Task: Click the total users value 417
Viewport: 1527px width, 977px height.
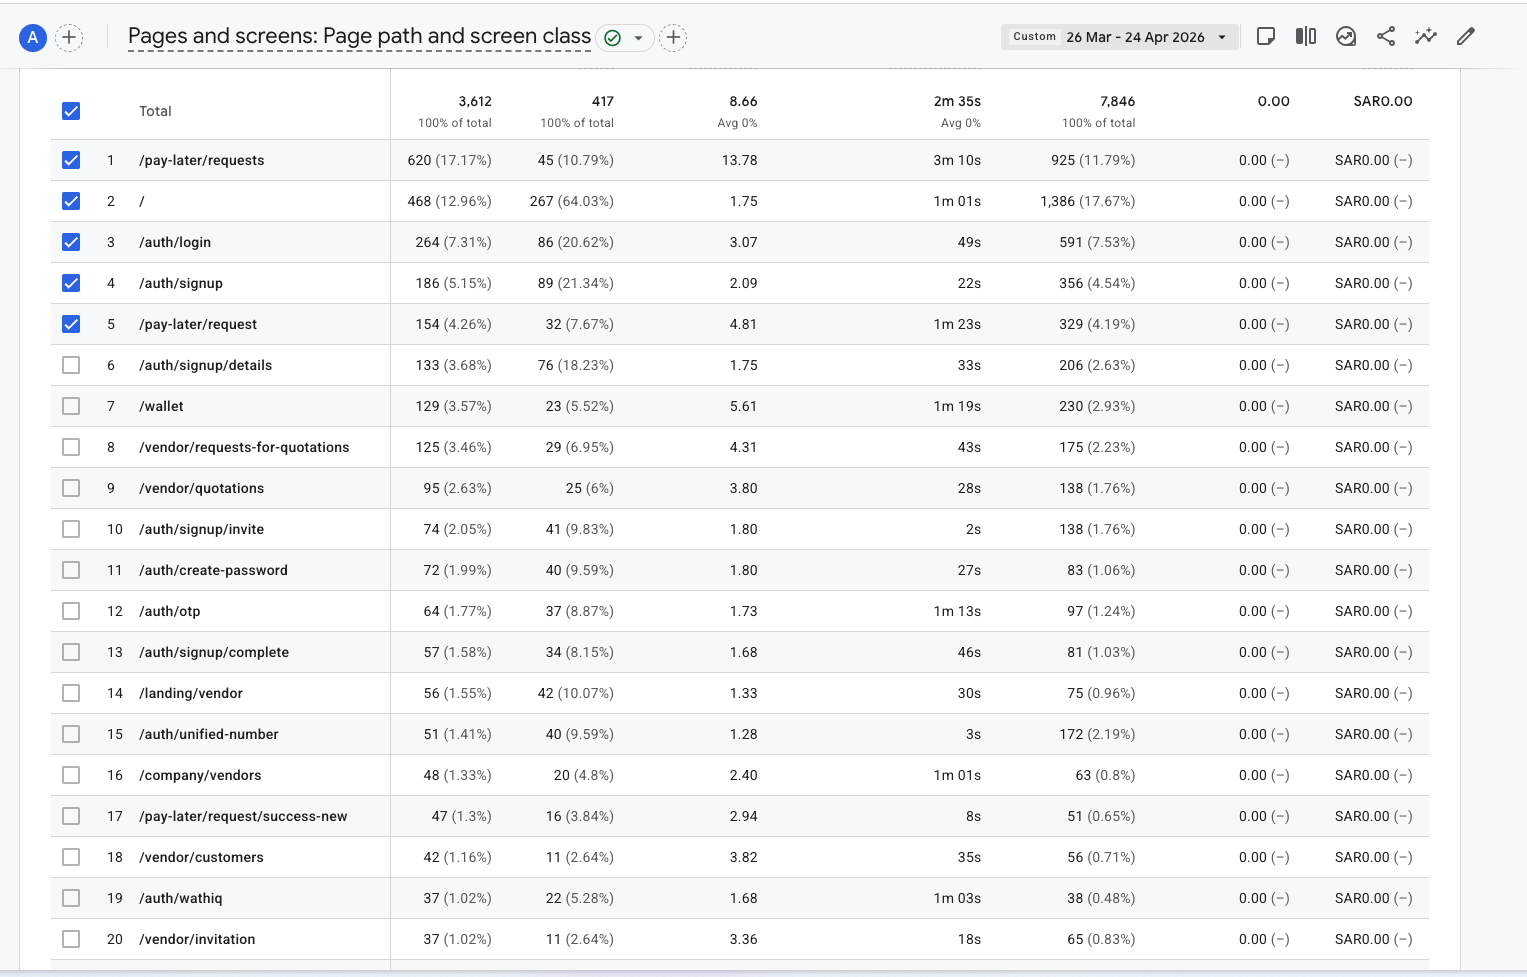Action: (x=603, y=101)
